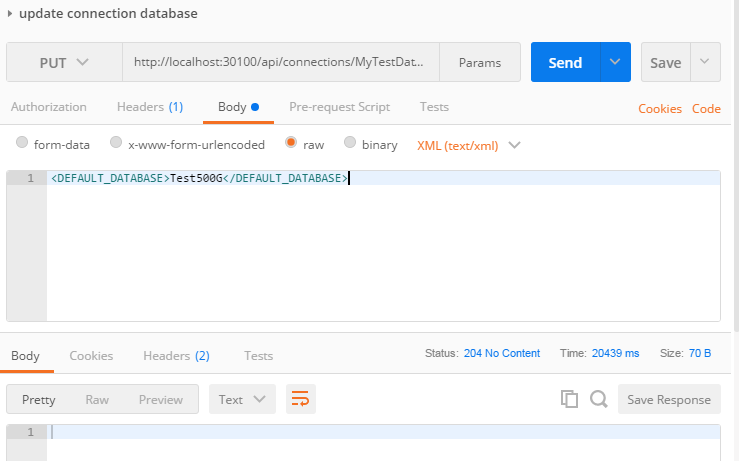Image resolution: width=739 pixels, height=461 pixels.
Task: Open the Pre-request Script tab
Action: pyautogui.click(x=339, y=107)
